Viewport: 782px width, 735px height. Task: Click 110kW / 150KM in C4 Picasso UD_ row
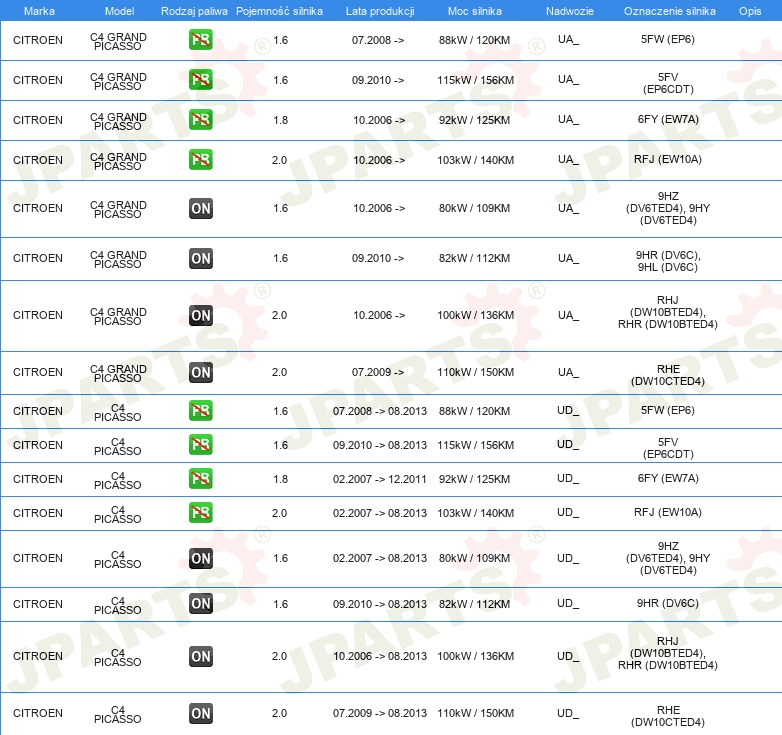(x=475, y=713)
